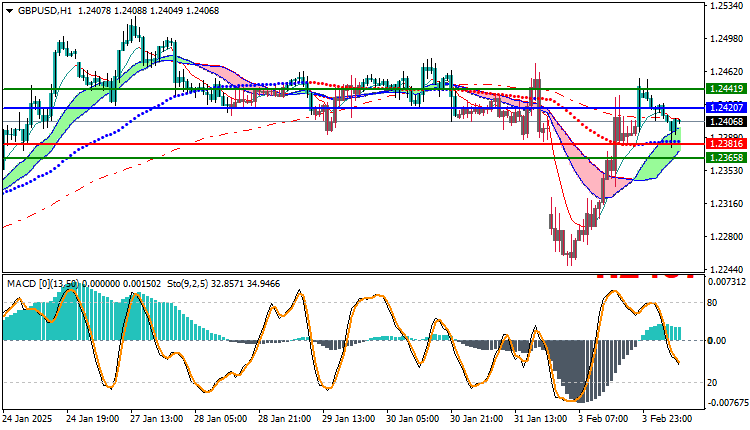Click the 28 Jan 05:00 time axis label

[221, 419]
